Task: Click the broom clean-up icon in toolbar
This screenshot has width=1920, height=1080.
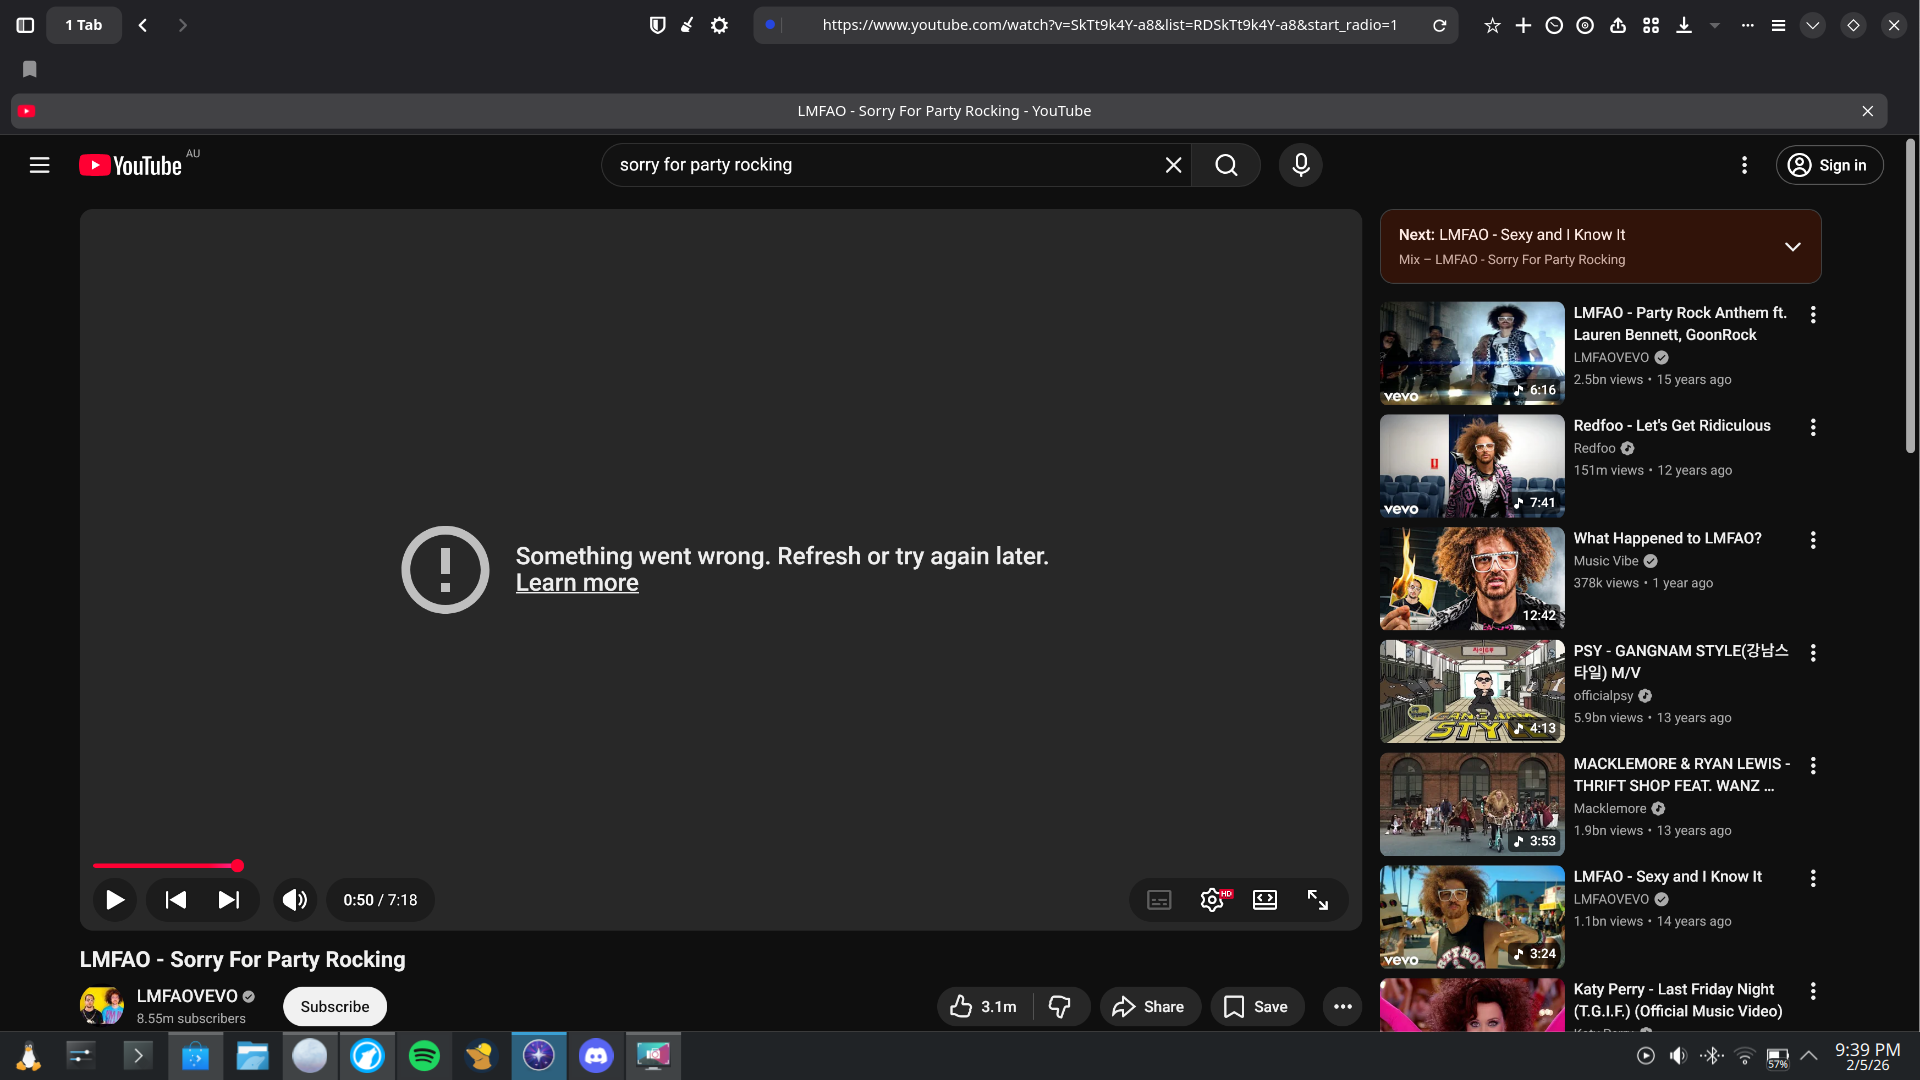Action: (687, 25)
